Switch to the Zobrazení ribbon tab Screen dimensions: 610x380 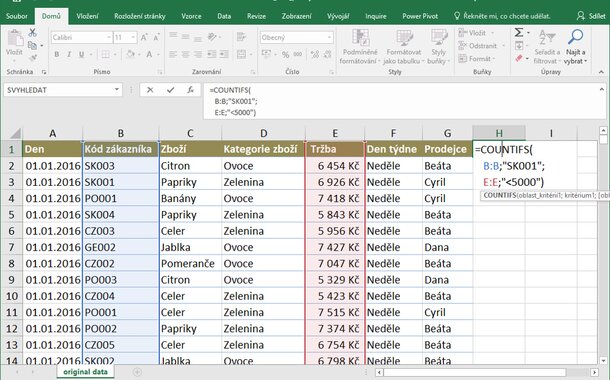[296, 16]
